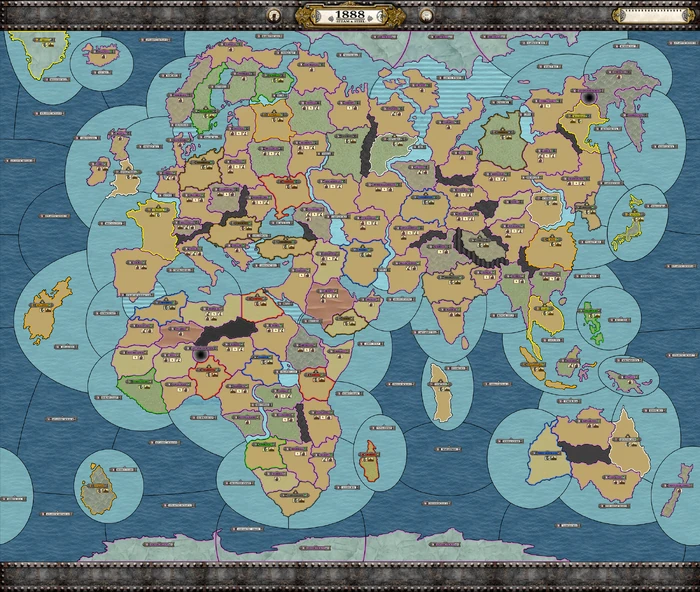Select the black vortex marker in North Africa
Viewport: 700px width, 592px height.
[x=199, y=354]
